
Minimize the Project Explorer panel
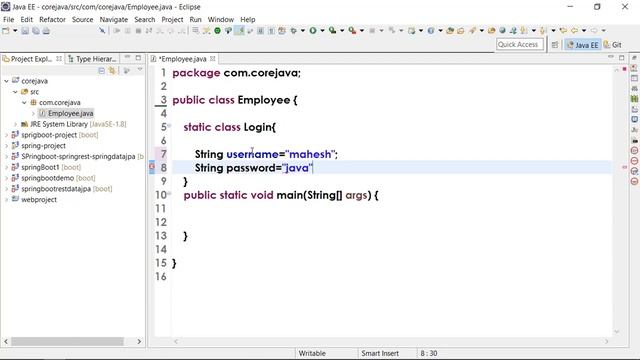127,58
